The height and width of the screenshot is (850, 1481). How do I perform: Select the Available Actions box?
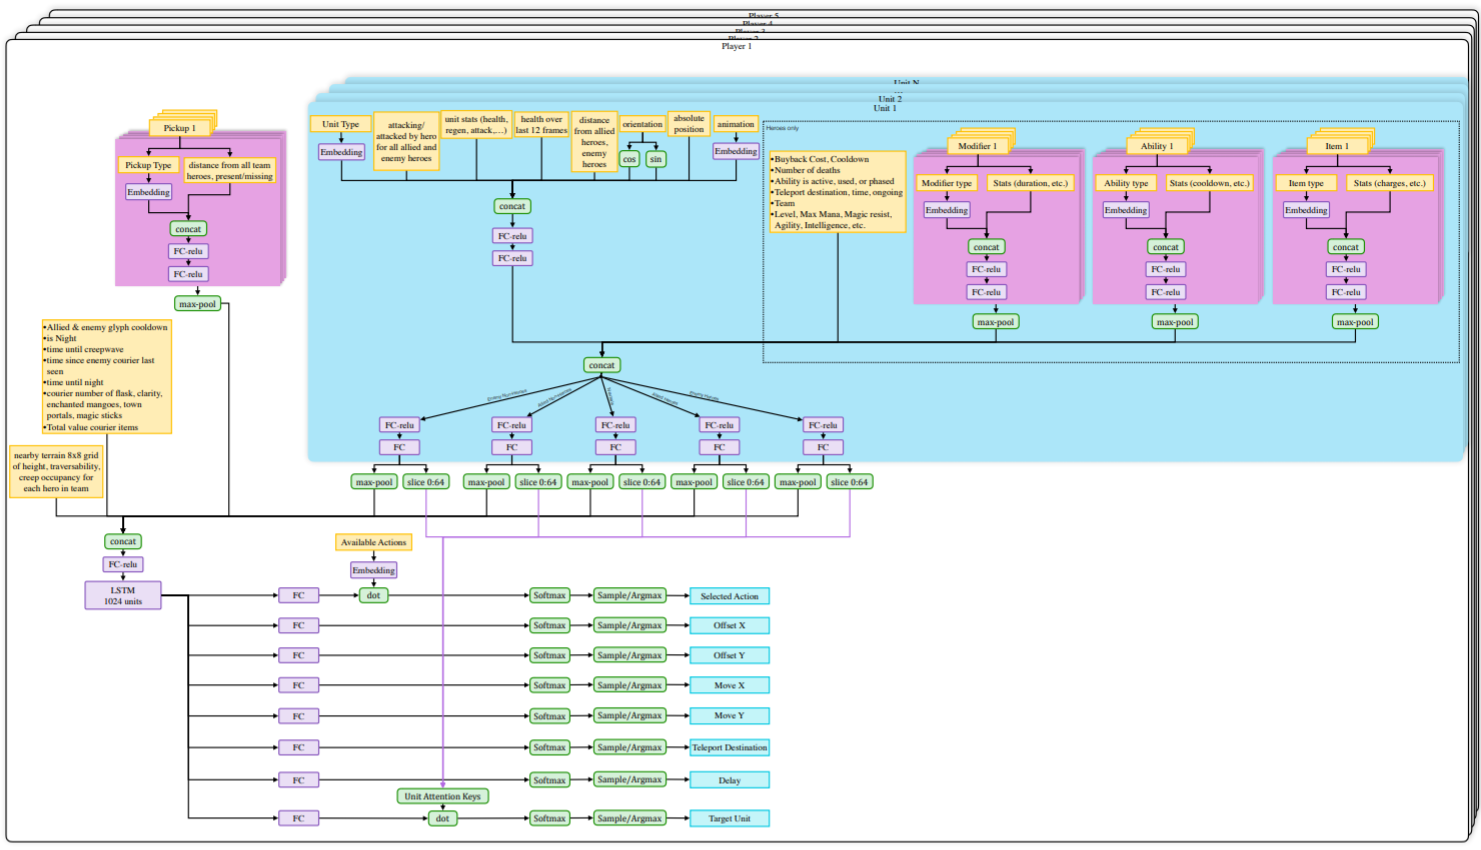click(x=373, y=542)
